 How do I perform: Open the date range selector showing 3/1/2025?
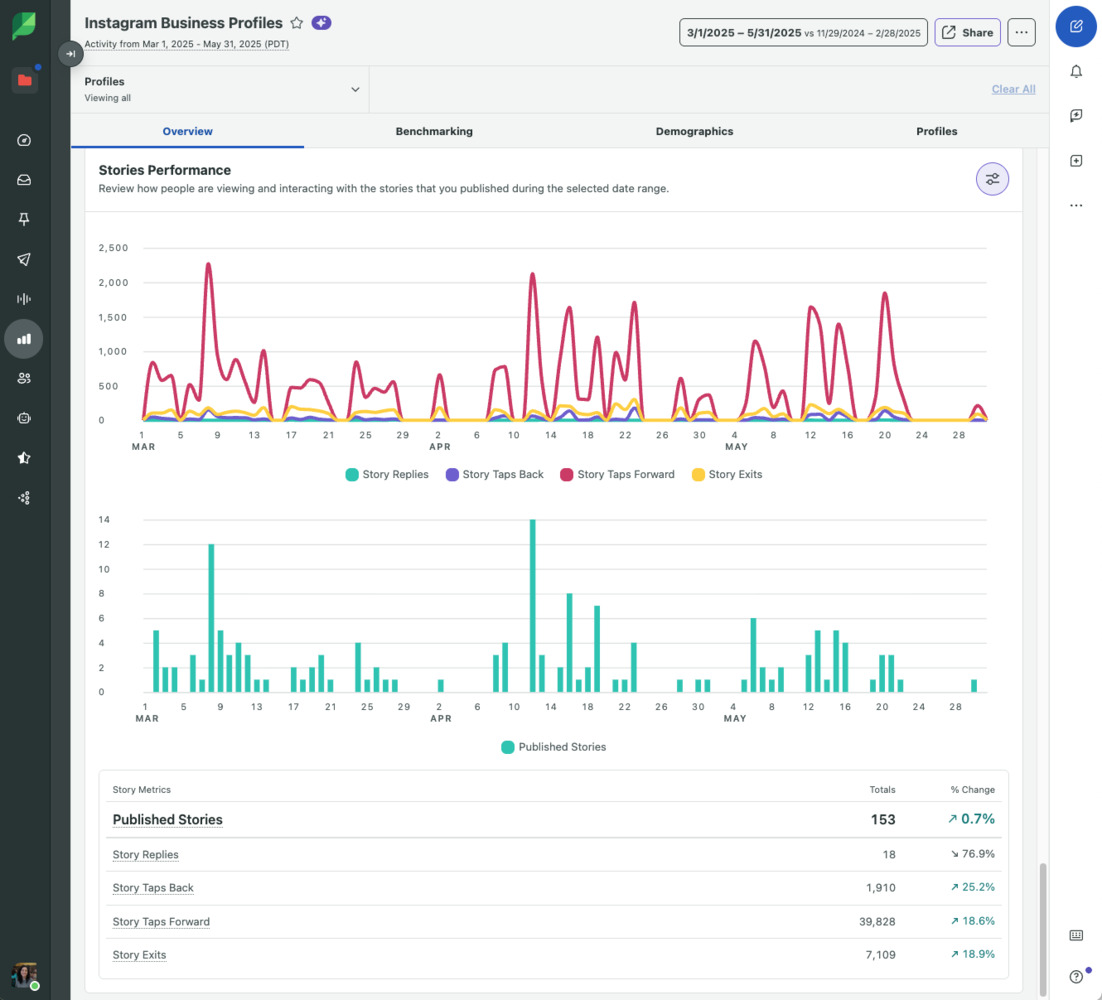803,32
